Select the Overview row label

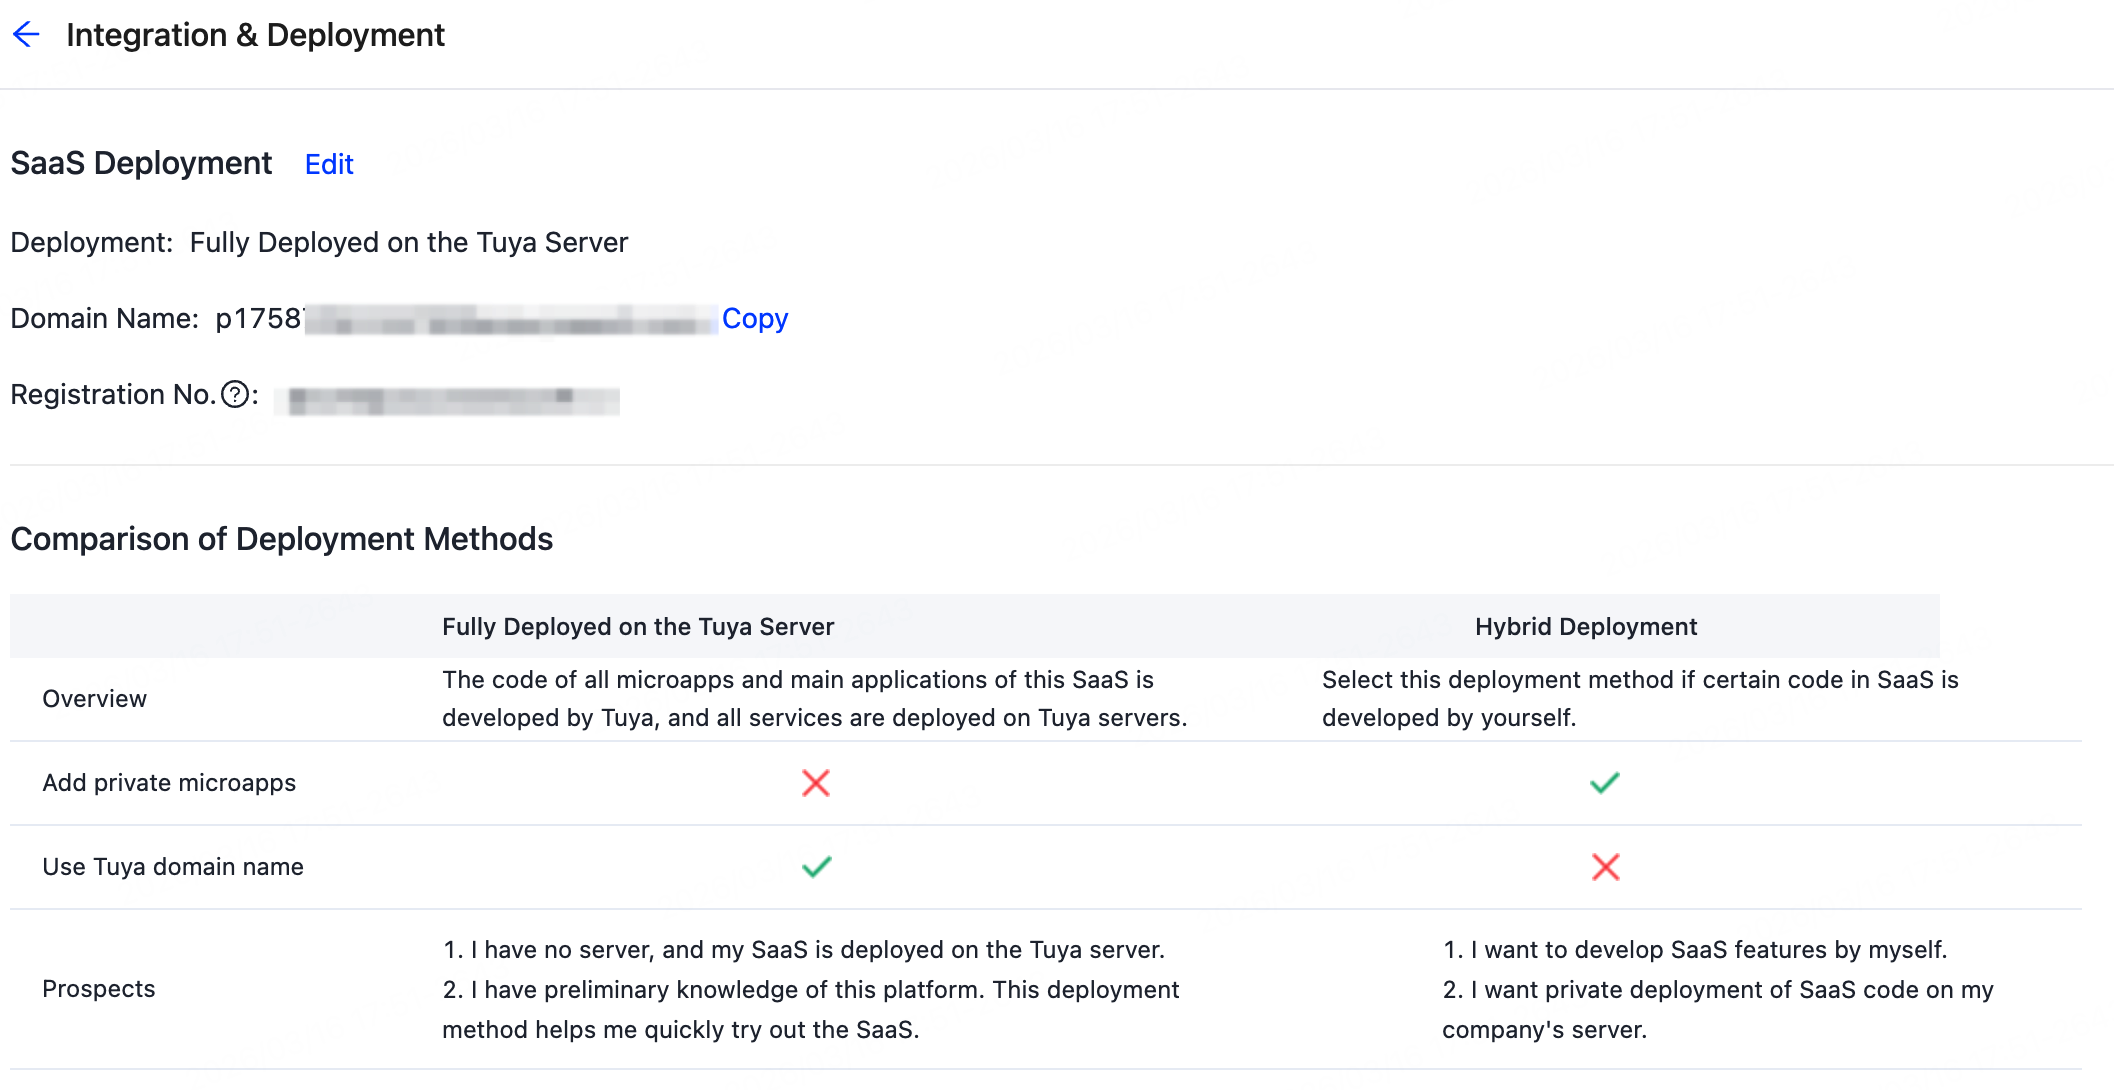pyautogui.click(x=94, y=698)
